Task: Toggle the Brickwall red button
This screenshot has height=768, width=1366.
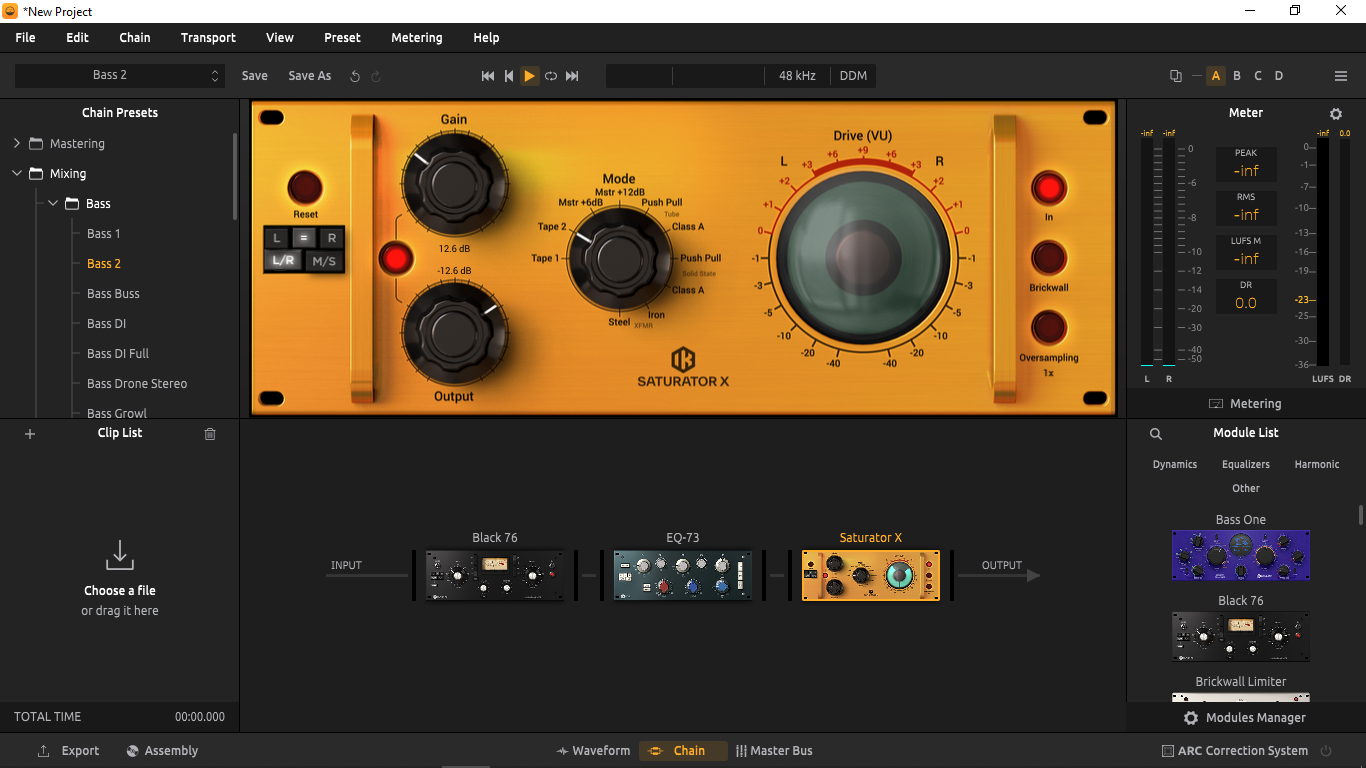Action: (1049, 258)
